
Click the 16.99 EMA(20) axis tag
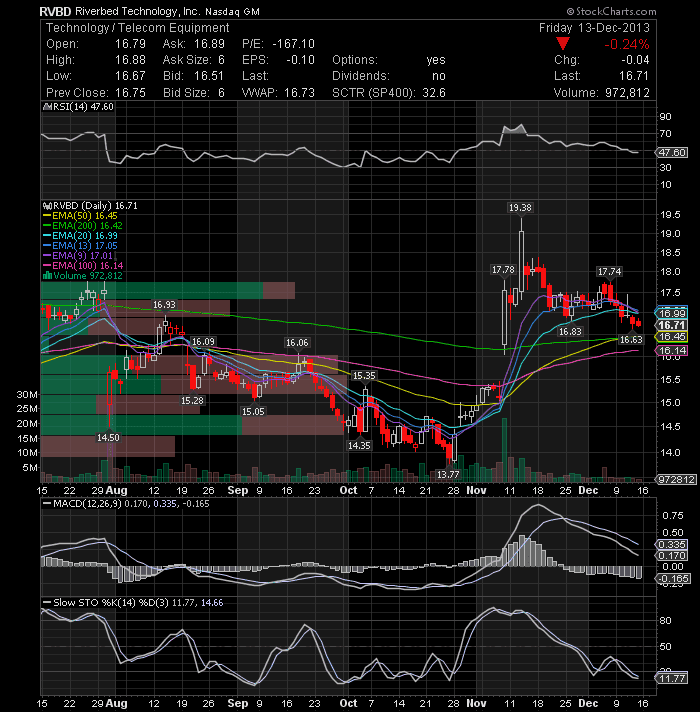tap(671, 313)
